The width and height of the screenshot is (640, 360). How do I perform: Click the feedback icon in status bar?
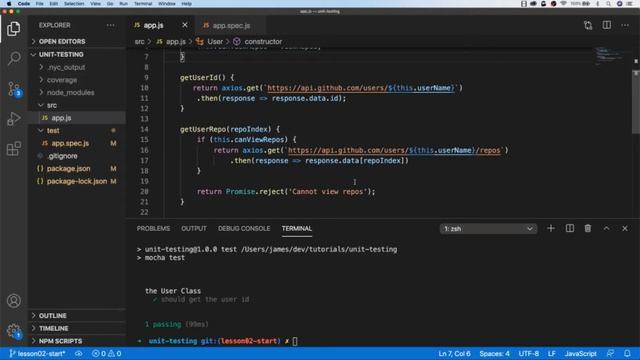coord(611,353)
